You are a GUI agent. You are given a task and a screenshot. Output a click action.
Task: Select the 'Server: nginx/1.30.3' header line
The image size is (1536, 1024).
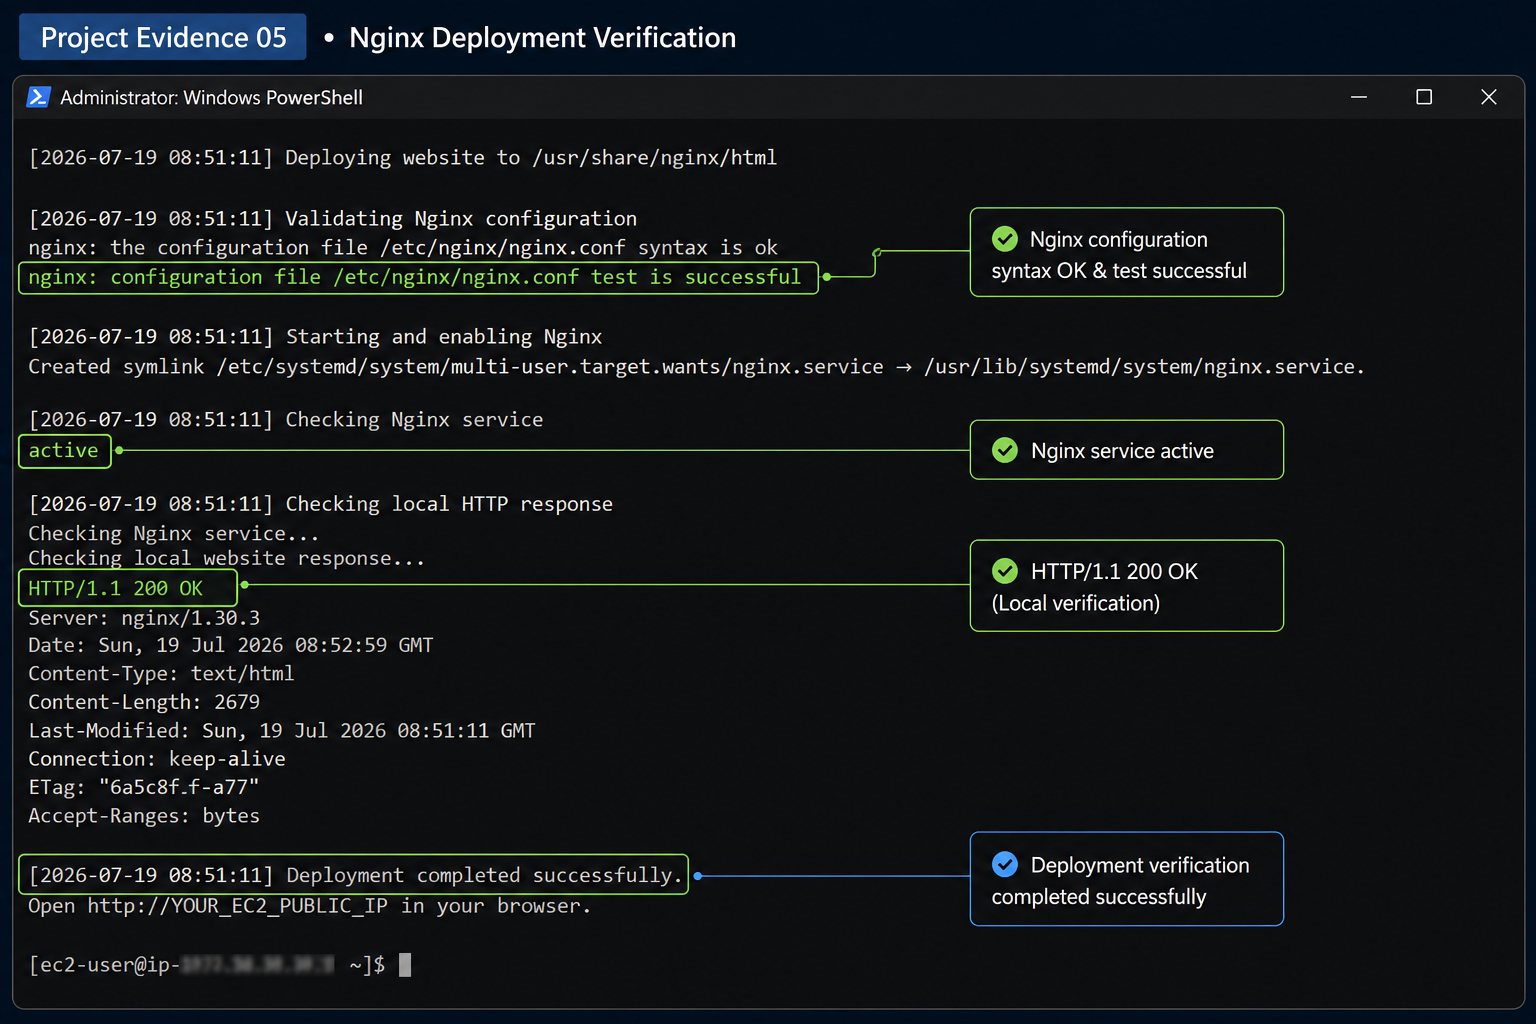click(x=144, y=618)
